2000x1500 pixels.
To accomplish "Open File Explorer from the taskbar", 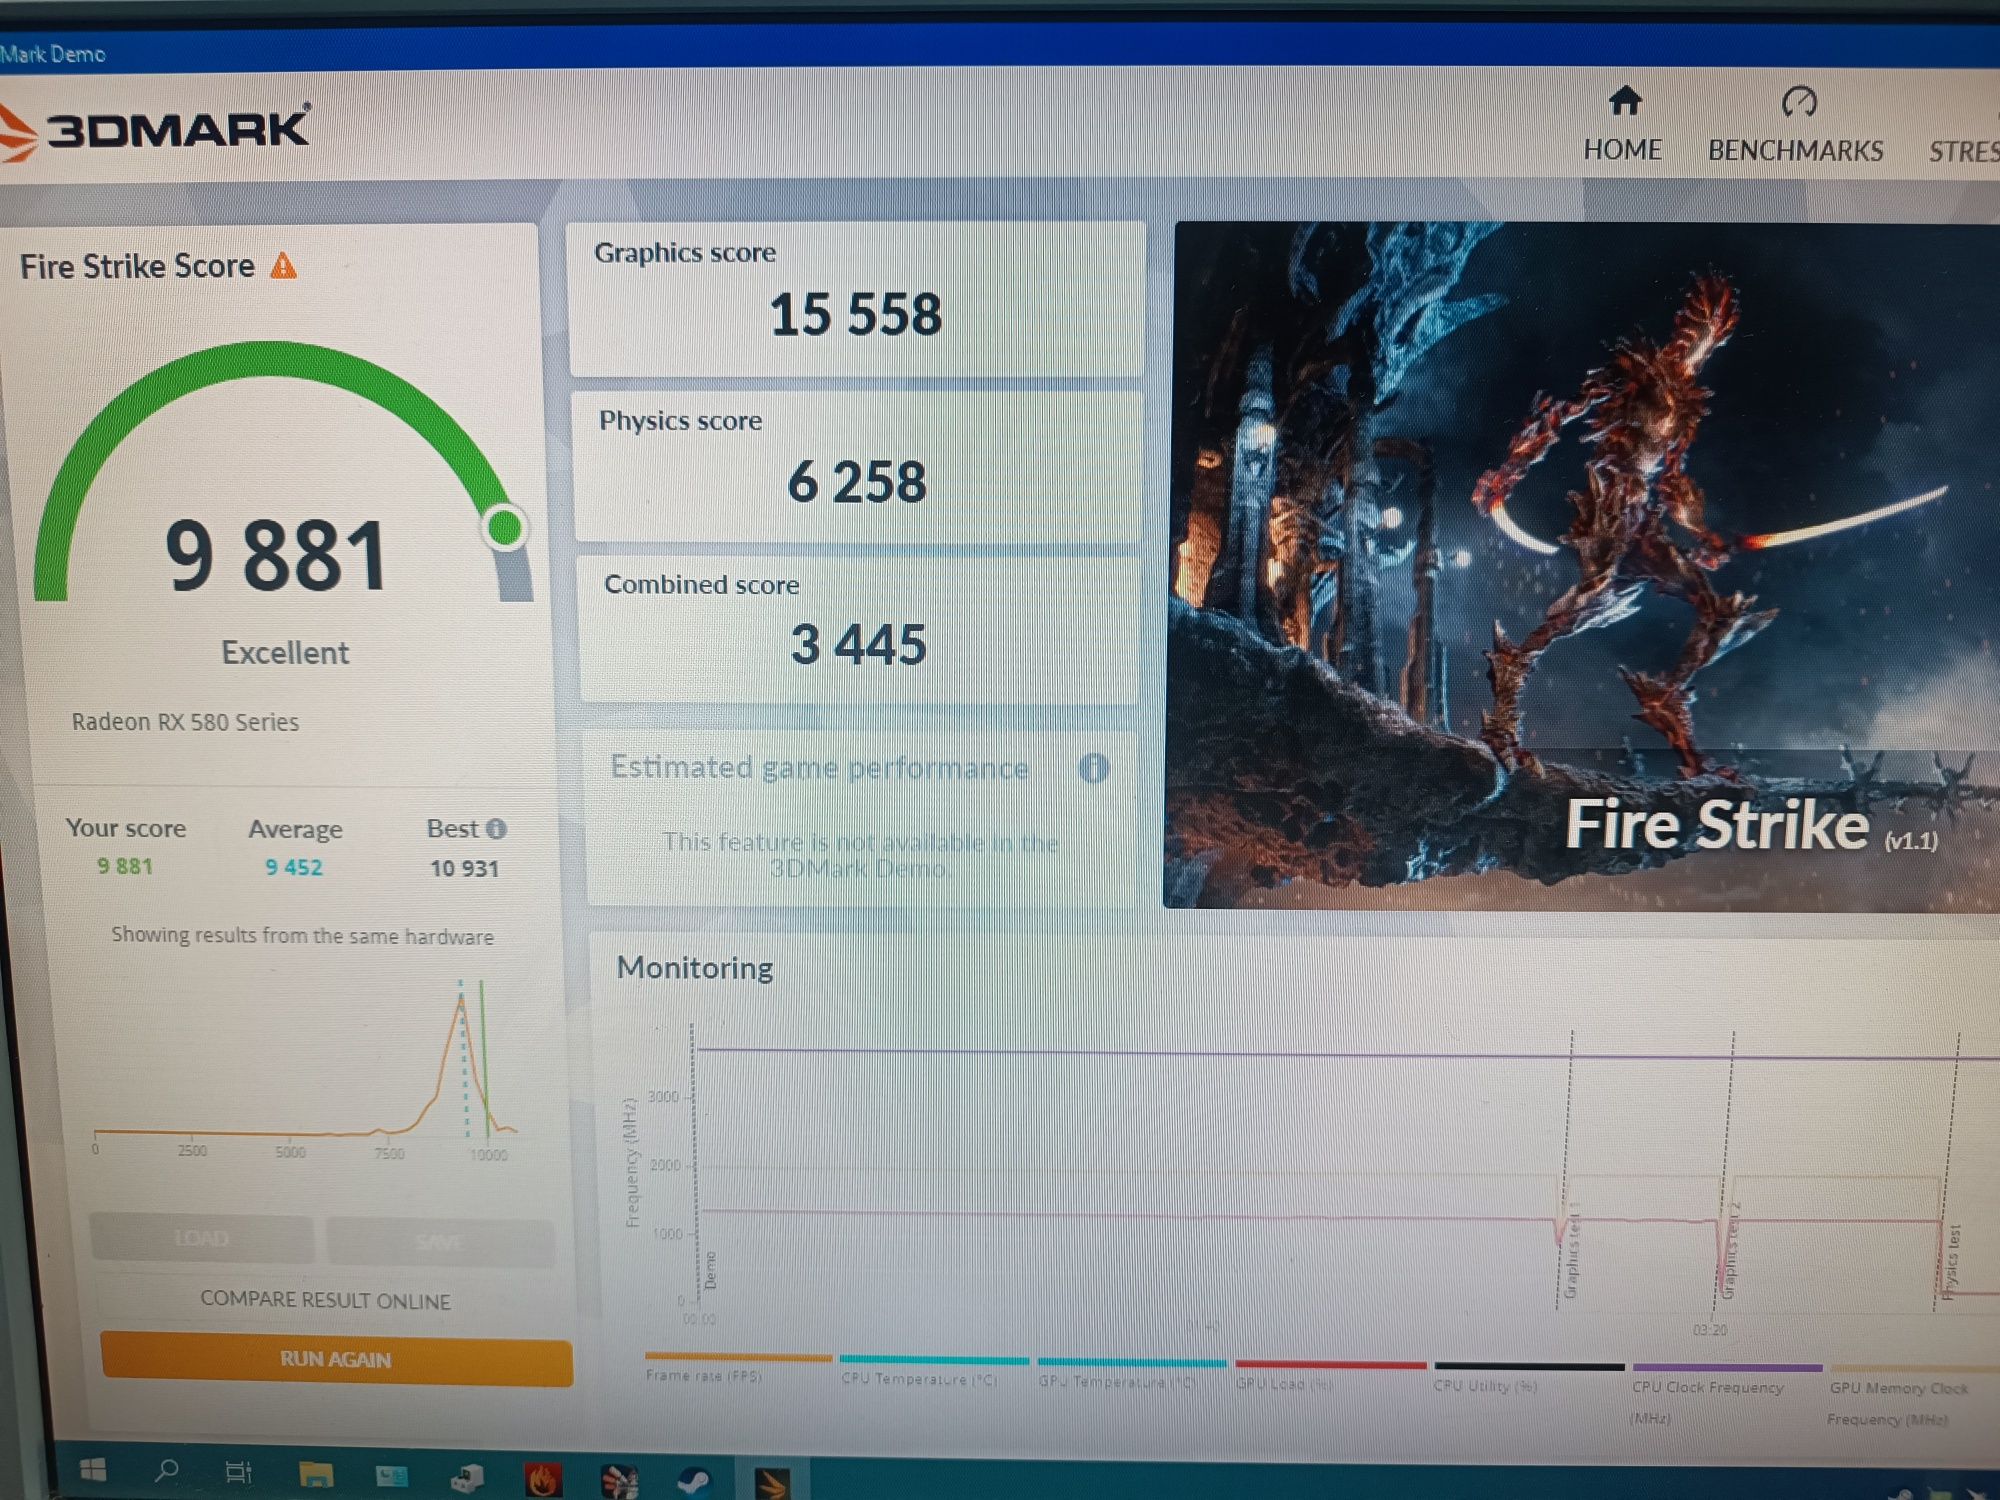I will (x=316, y=1474).
